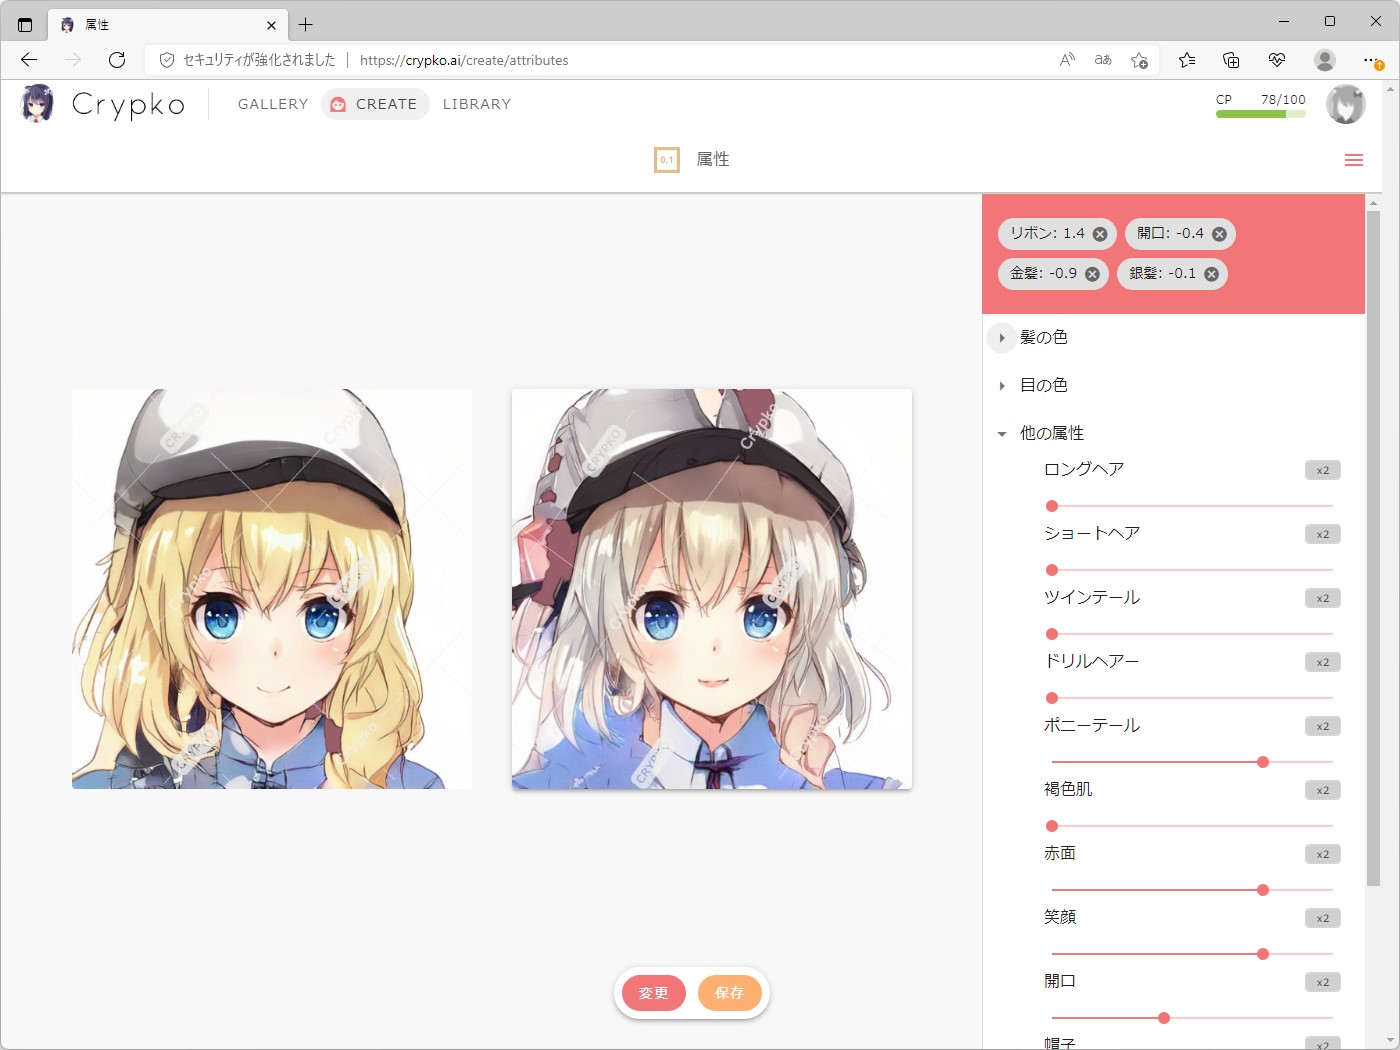The width and height of the screenshot is (1400, 1050).
Task: Click the Crypko logo icon
Action: [37, 104]
